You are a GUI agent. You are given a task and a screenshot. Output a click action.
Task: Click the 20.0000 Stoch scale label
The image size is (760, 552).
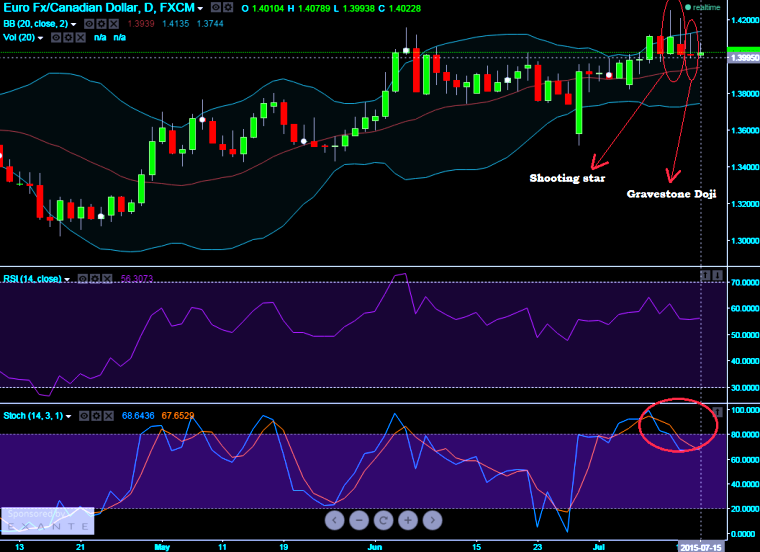[744, 509]
